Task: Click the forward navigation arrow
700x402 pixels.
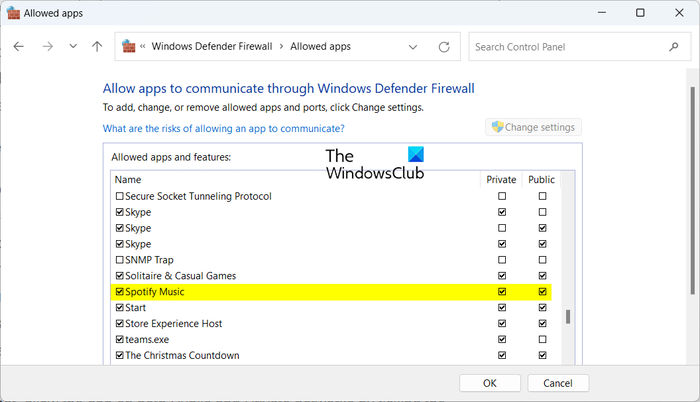Action: pyautogui.click(x=46, y=47)
